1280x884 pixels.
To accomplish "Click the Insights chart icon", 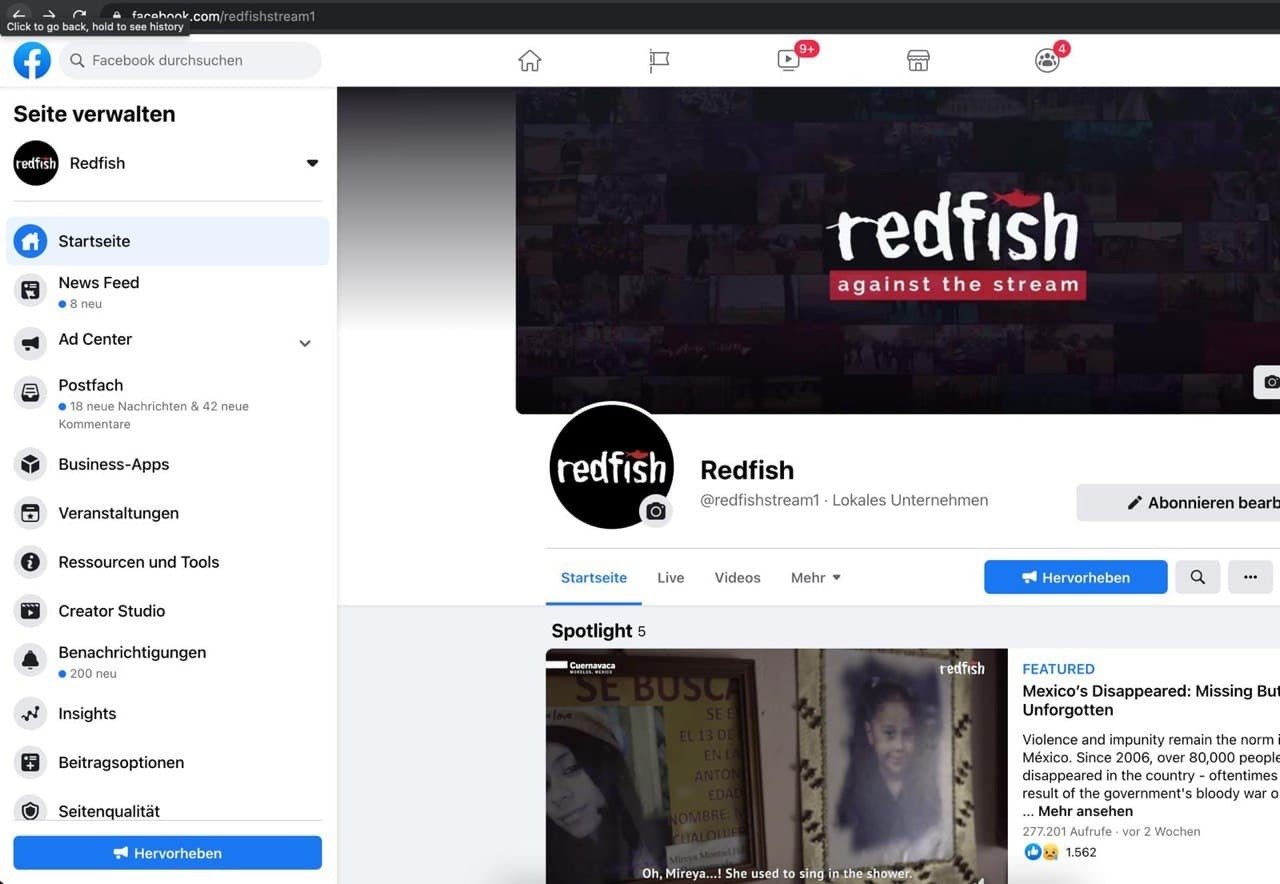I will click(x=31, y=713).
